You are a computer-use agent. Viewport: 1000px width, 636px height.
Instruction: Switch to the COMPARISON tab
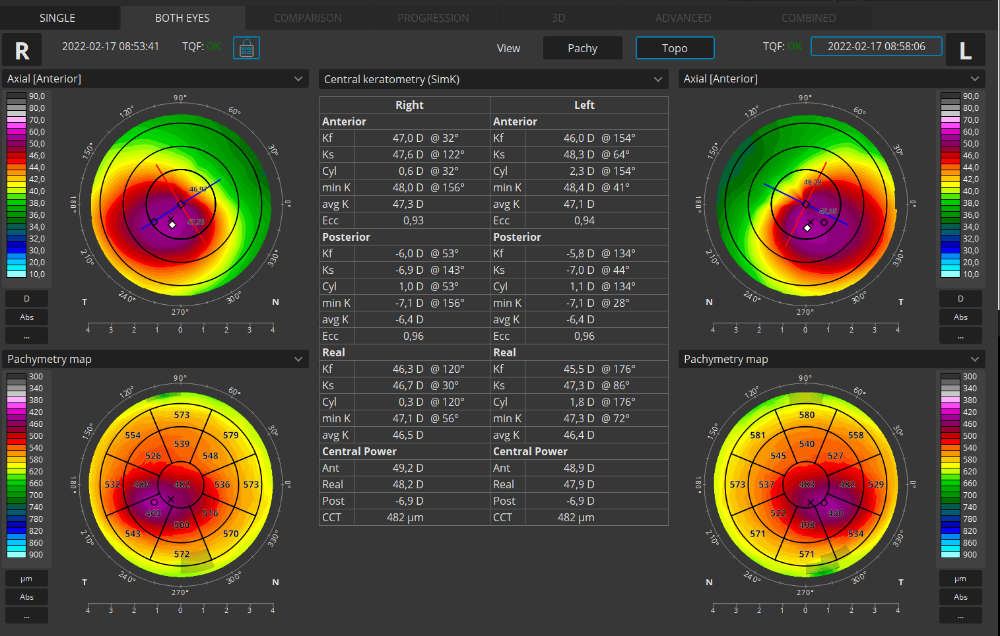point(307,18)
